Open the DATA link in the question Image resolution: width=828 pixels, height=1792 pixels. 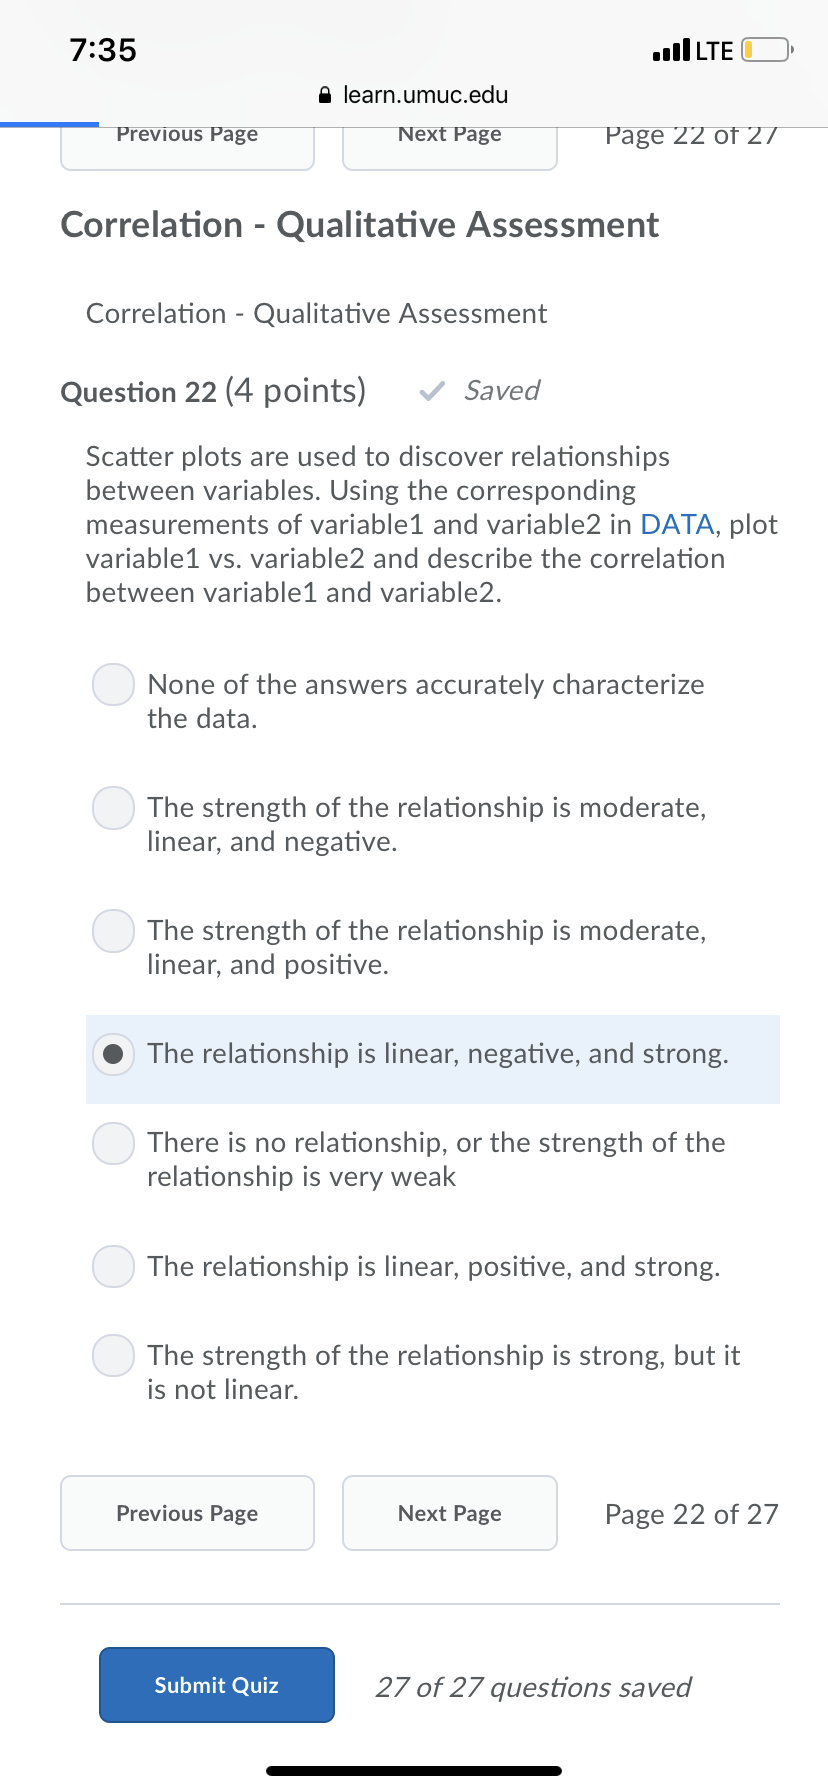click(x=677, y=525)
